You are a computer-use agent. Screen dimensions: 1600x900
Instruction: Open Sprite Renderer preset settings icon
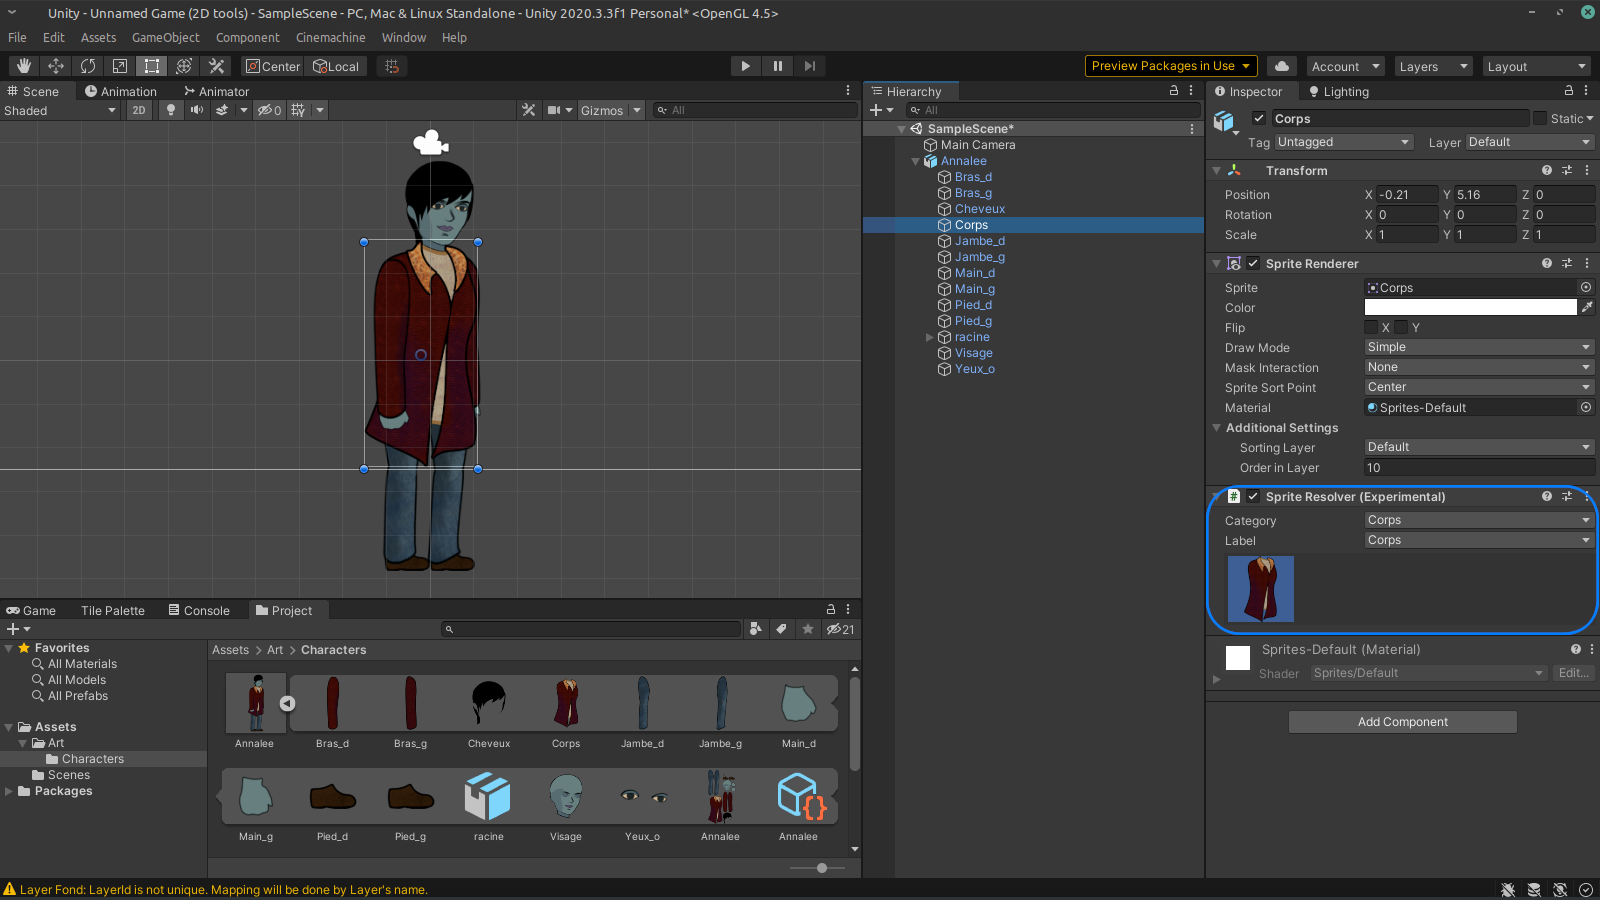pyautogui.click(x=1567, y=263)
